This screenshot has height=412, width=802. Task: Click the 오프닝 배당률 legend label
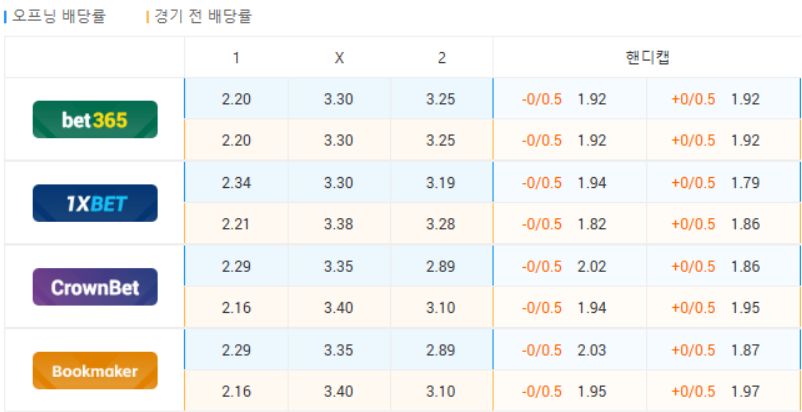59,17
